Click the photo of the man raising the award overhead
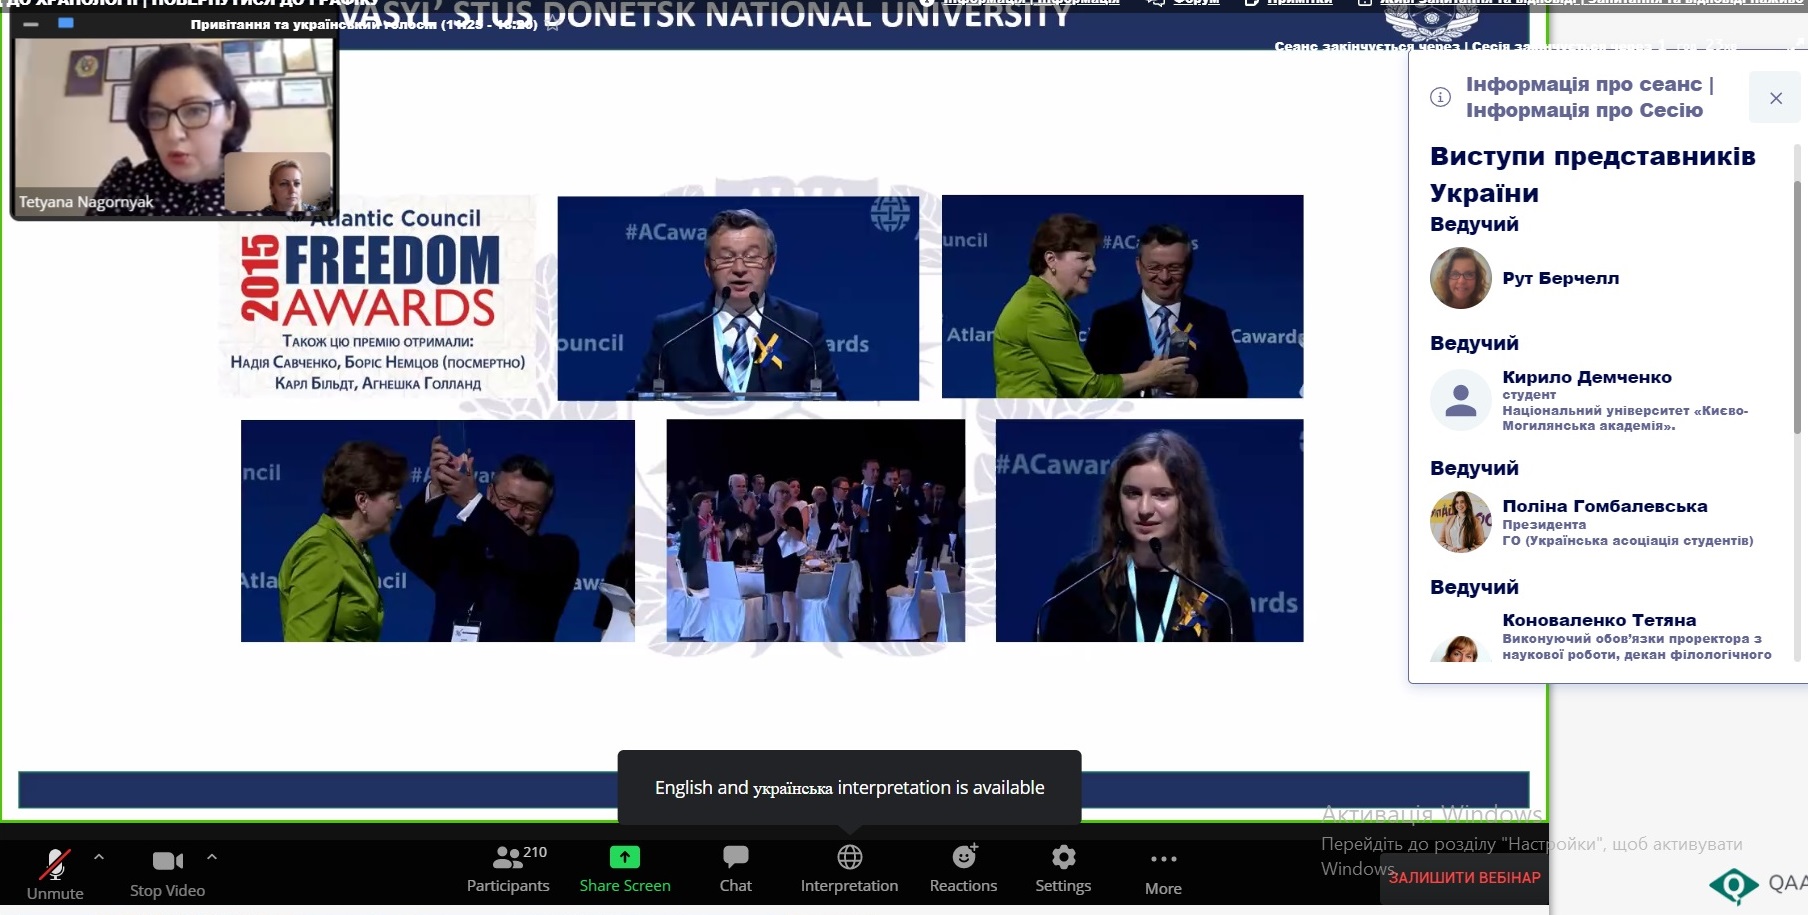This screenshot has width=1808, height=915. pyautogui.click(x=438, y=531)
